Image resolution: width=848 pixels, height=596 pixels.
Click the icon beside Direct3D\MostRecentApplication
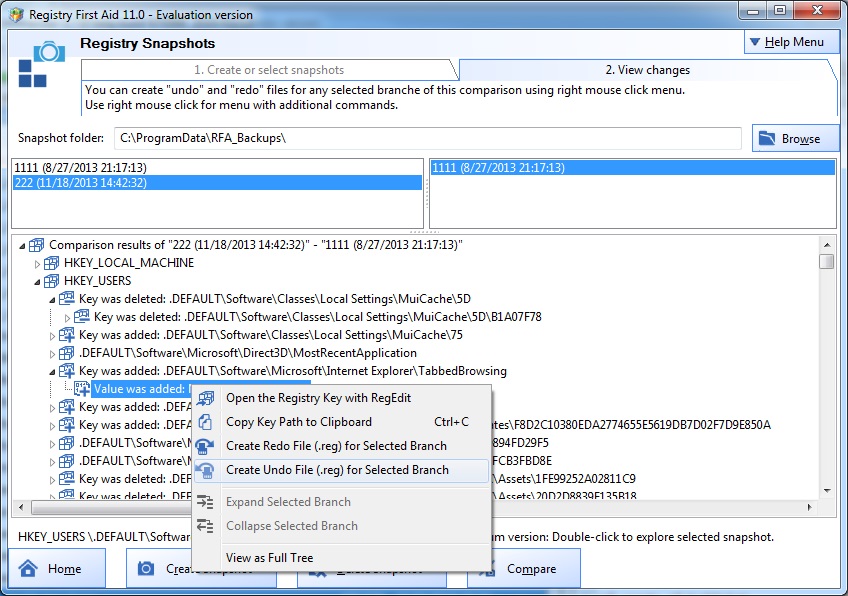[x=67, y=353]
